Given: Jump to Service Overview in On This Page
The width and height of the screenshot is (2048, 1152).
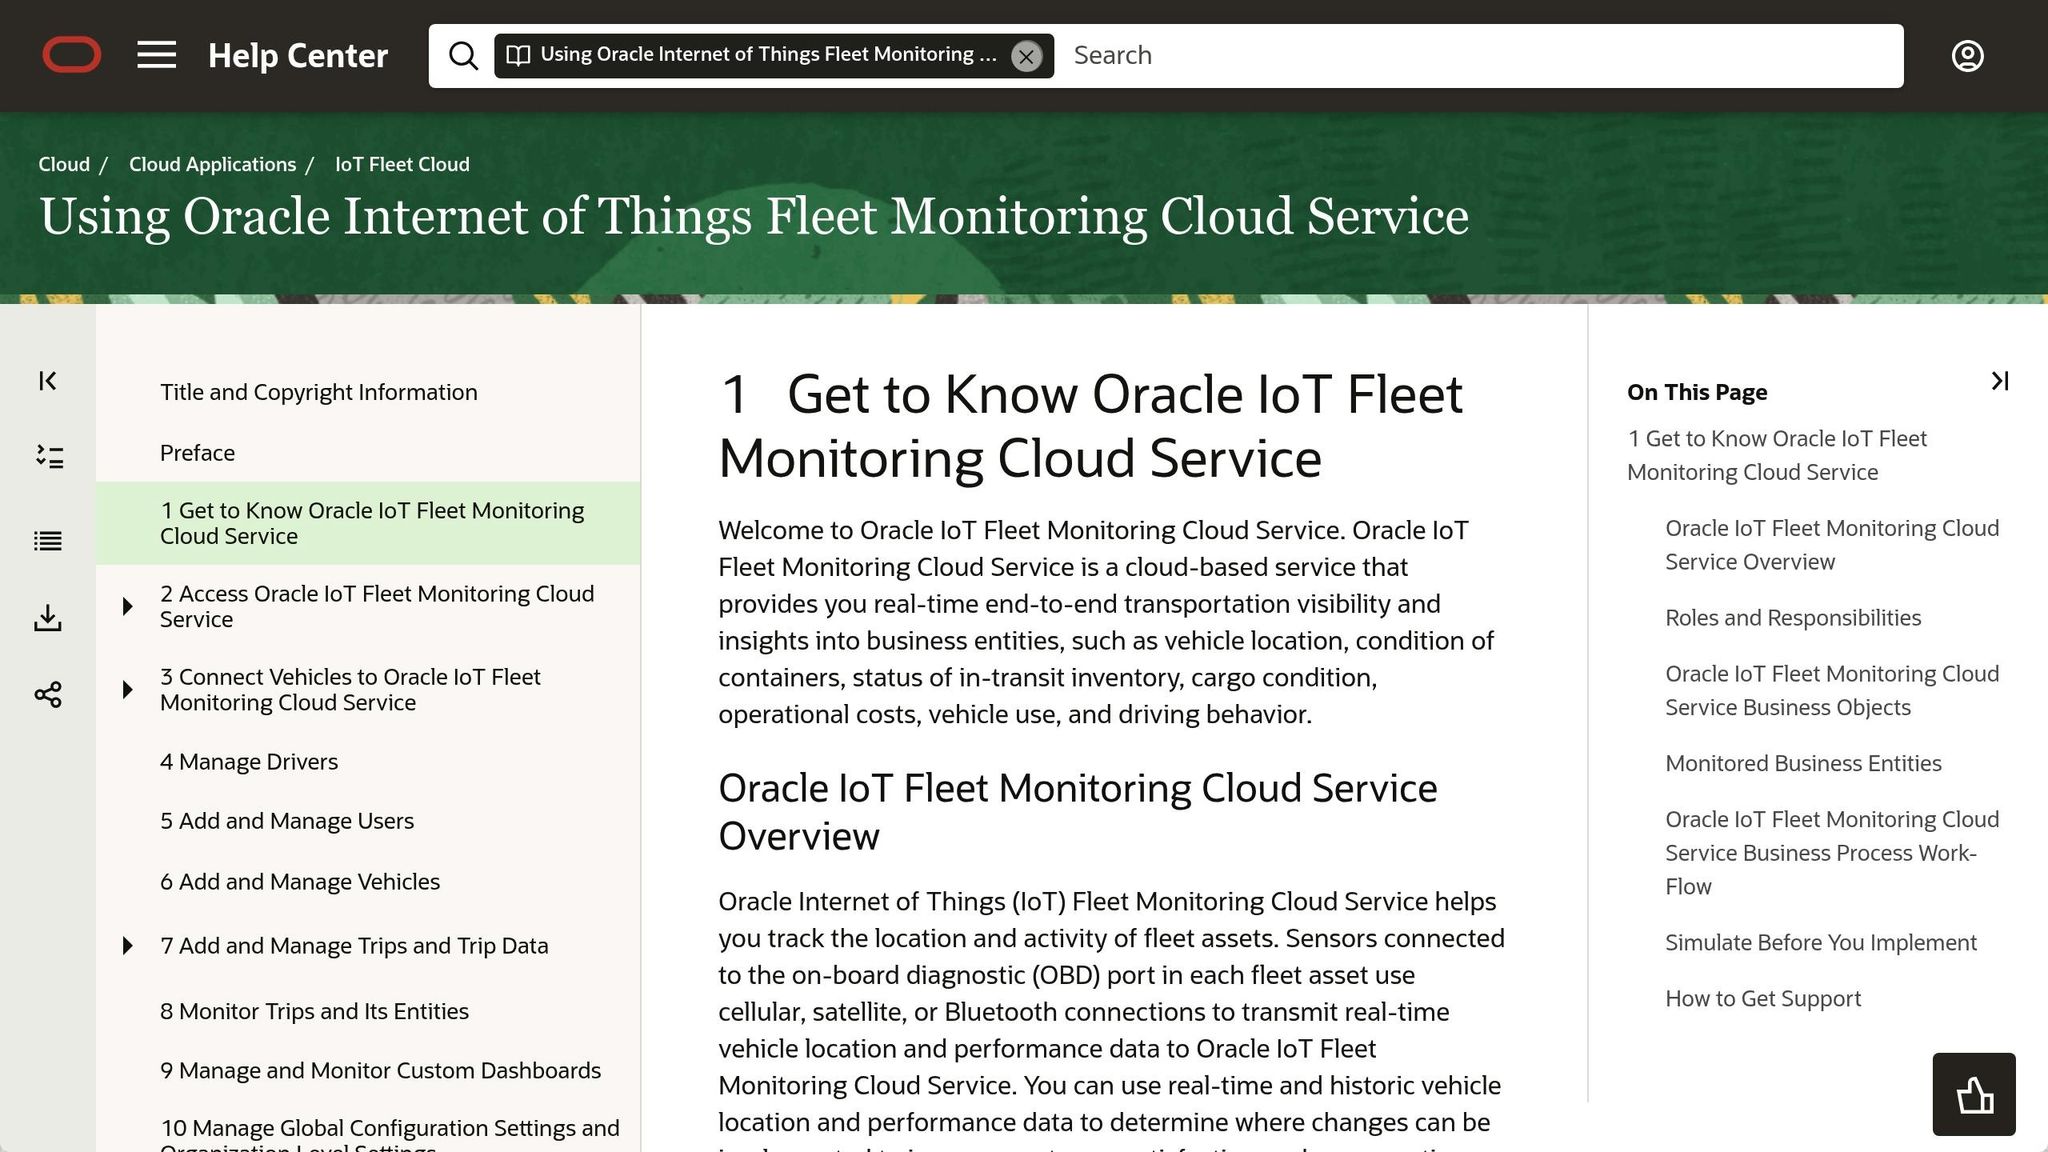Looking at the screenshot, I should (x=1832, y=545).
